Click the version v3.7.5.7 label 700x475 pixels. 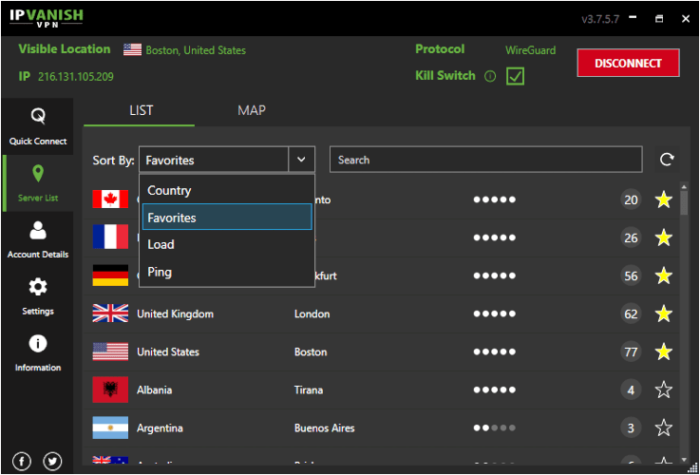click(x=600, y=19)
